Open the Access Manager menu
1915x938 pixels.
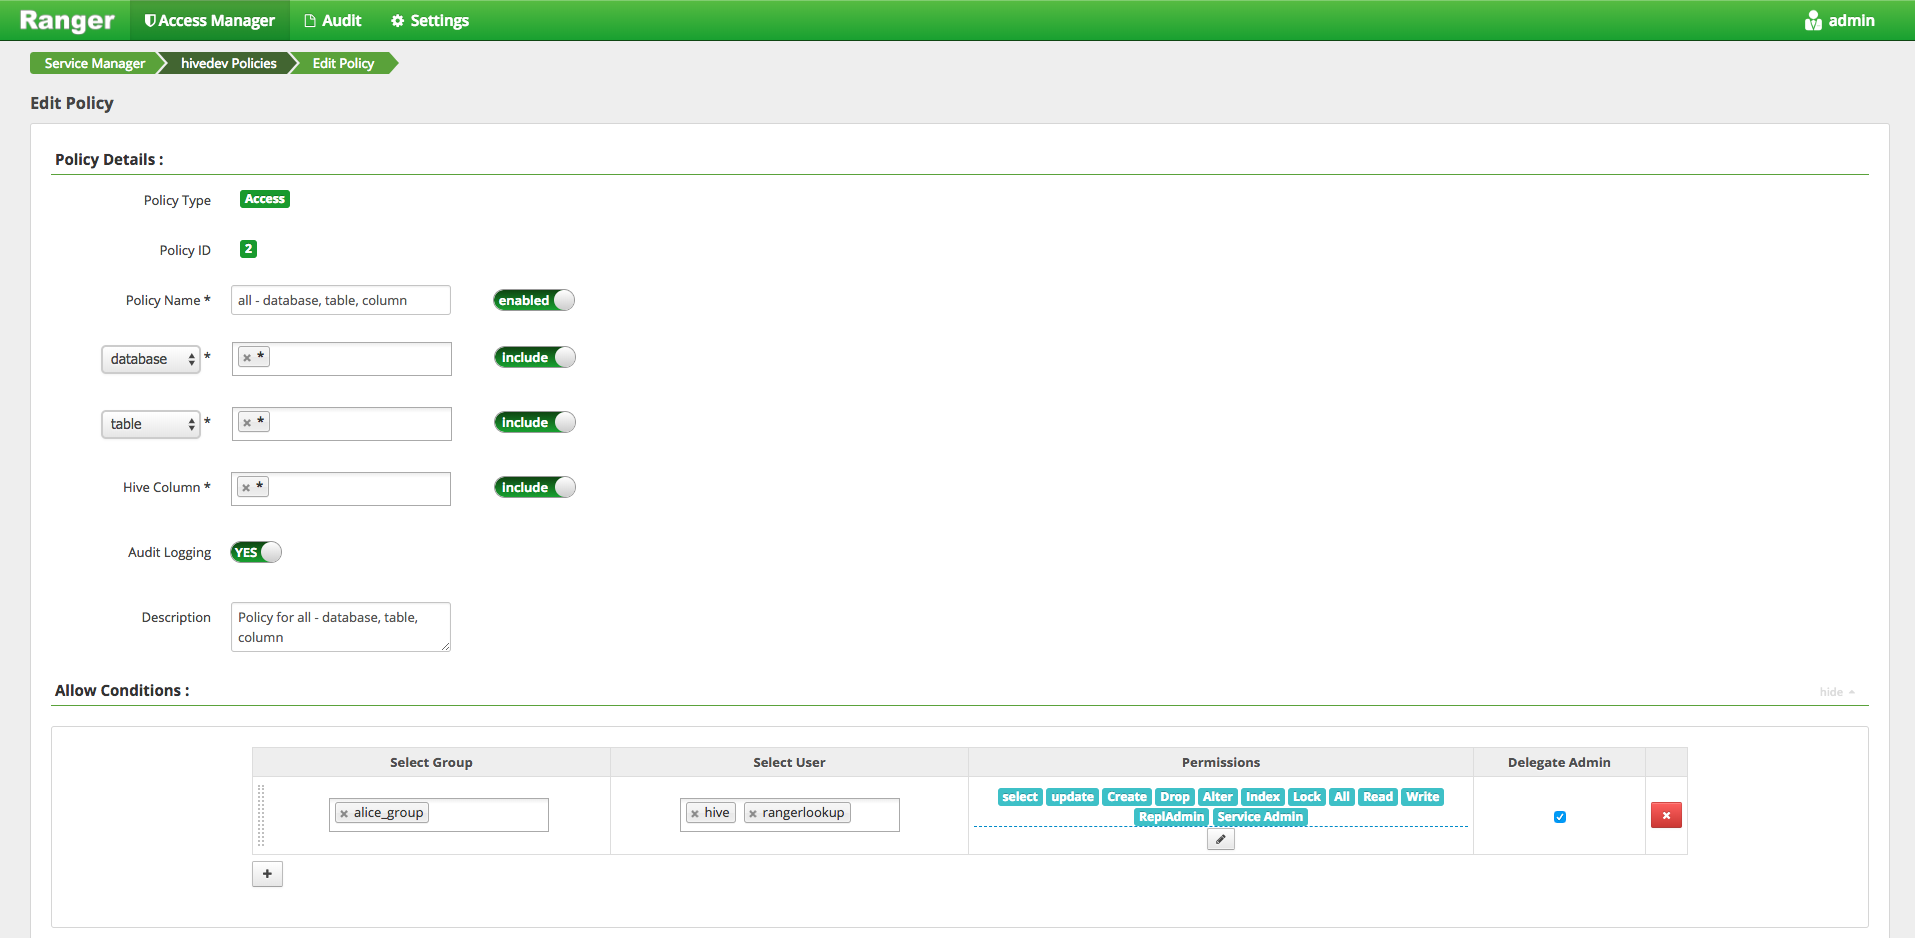coord(209,20)
